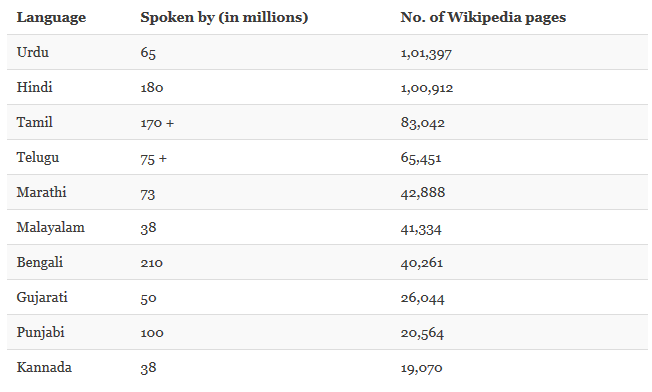
Task: Click the Kannada row label
Action: [x=44, y=367]
